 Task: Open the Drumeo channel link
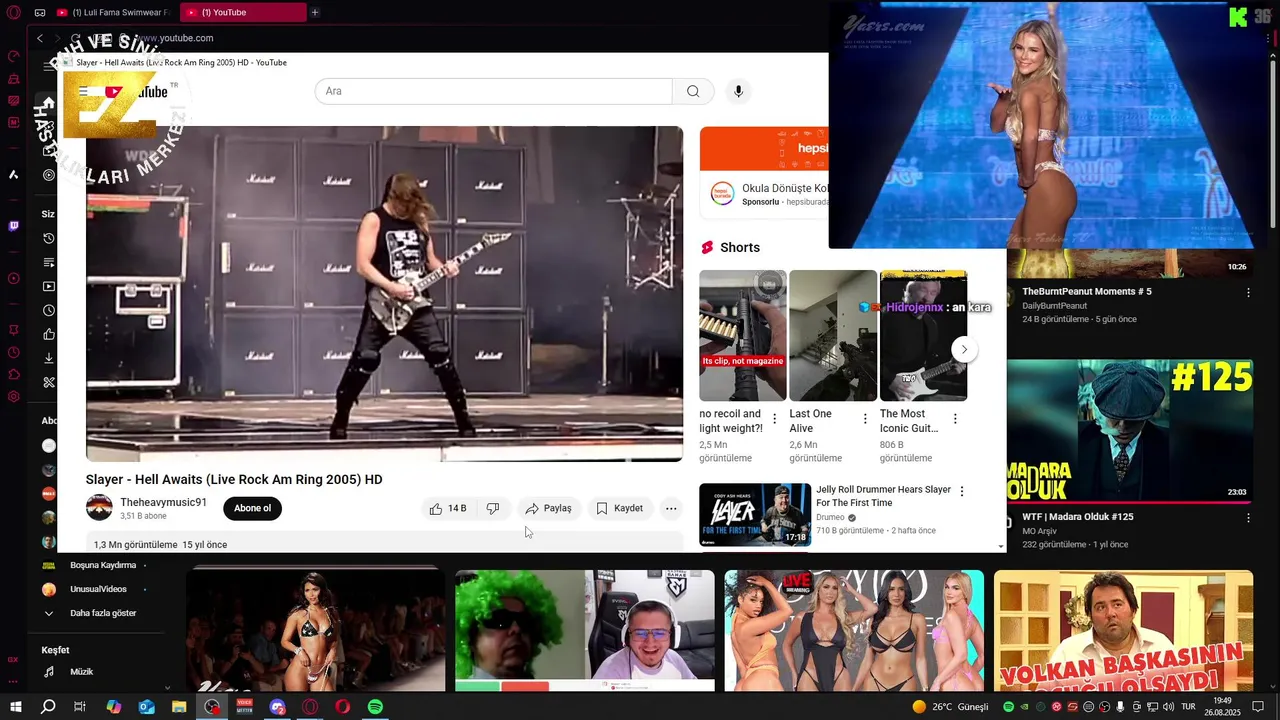point(830,518)
